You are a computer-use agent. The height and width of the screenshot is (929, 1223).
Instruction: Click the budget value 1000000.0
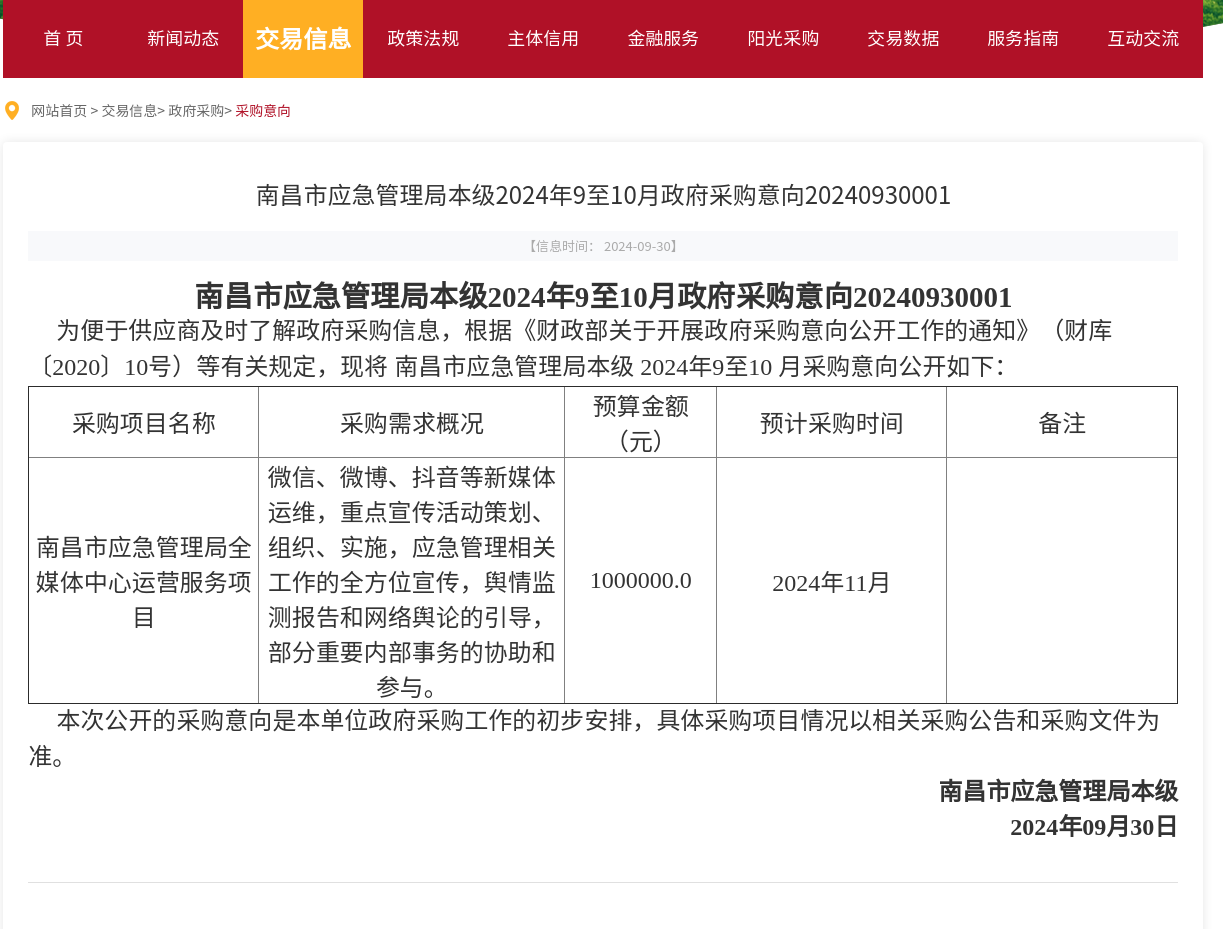pyautogui.click(x=641, y=580)
